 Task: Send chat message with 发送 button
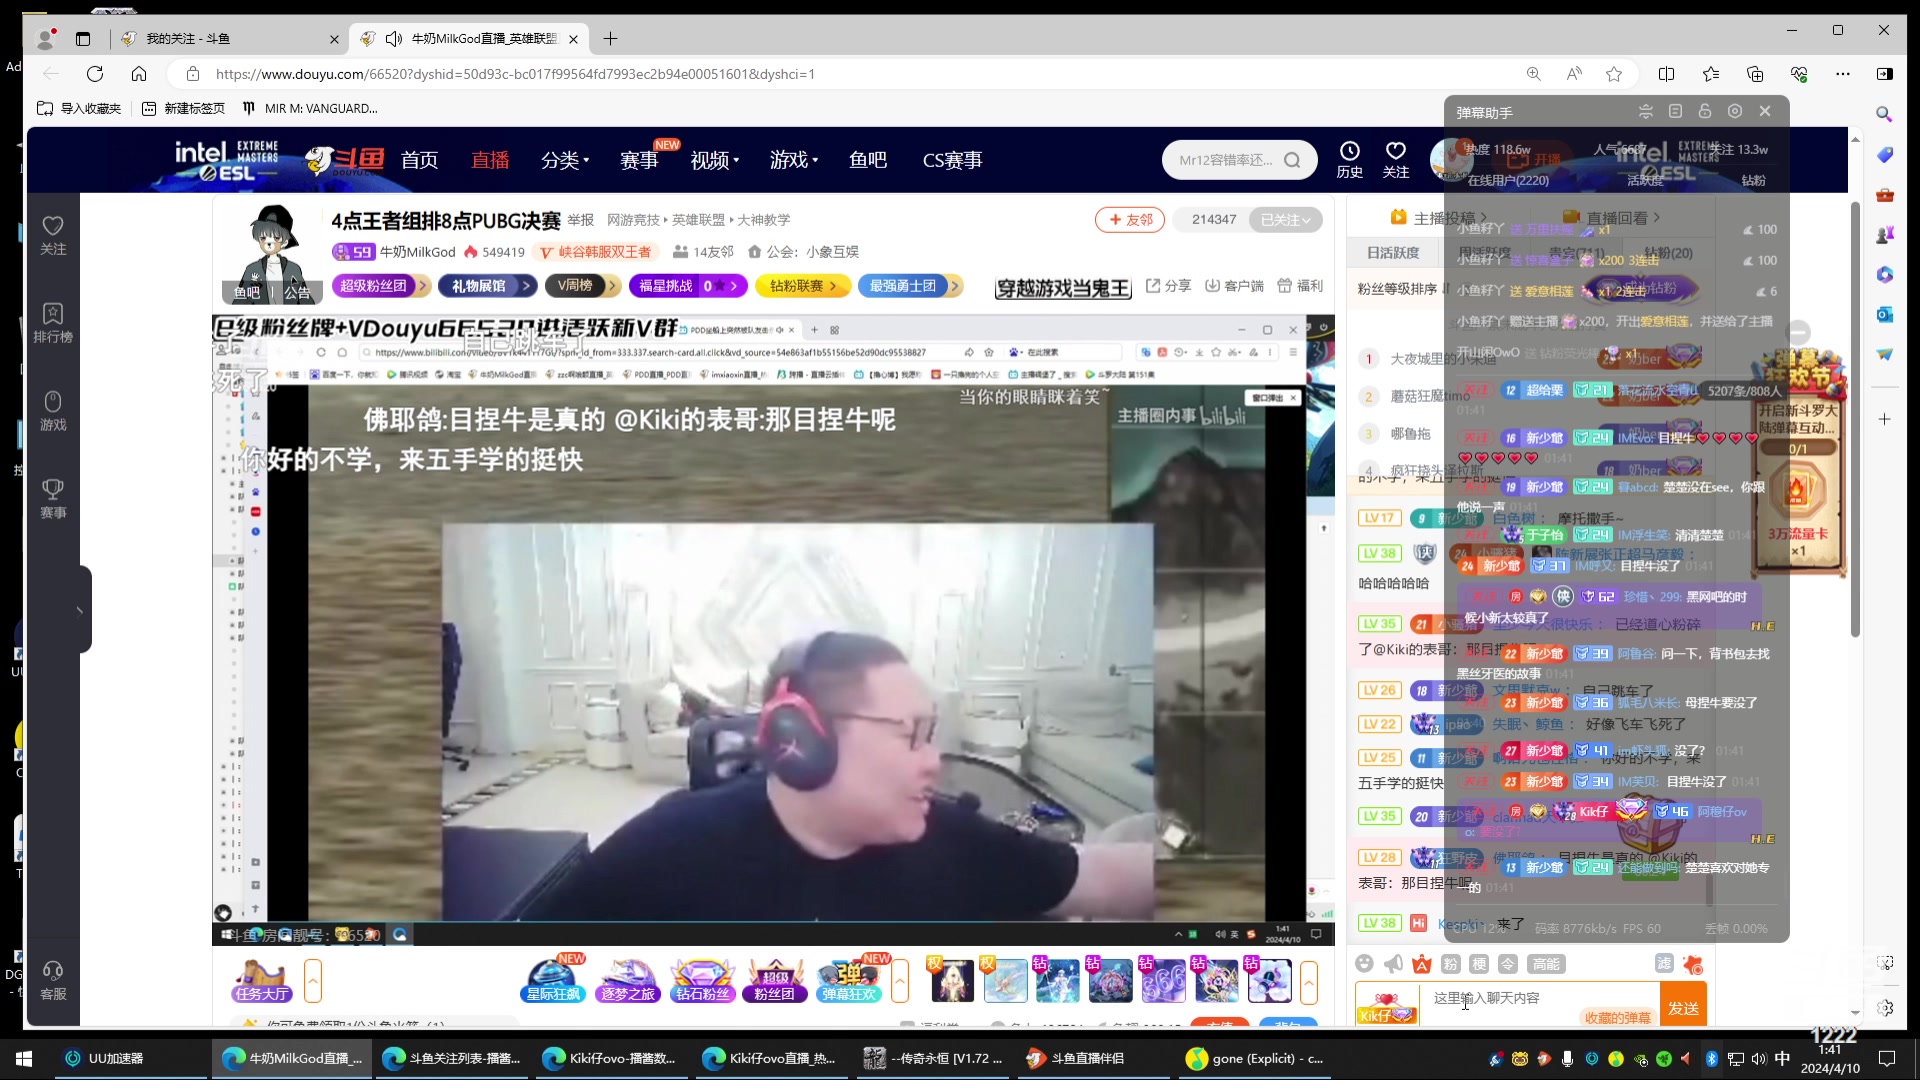coord(1683,1007)
